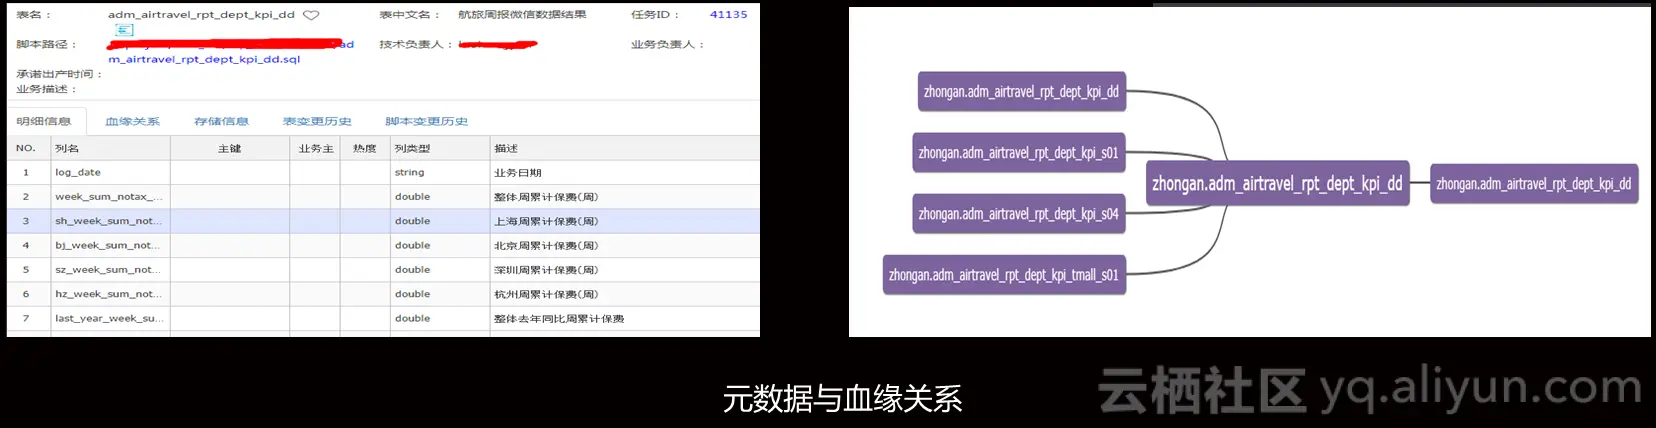Viewport: 1656px width, 428px height.
Task: Select the sz_week_sum_not... cell
Action: pos(111,270)
